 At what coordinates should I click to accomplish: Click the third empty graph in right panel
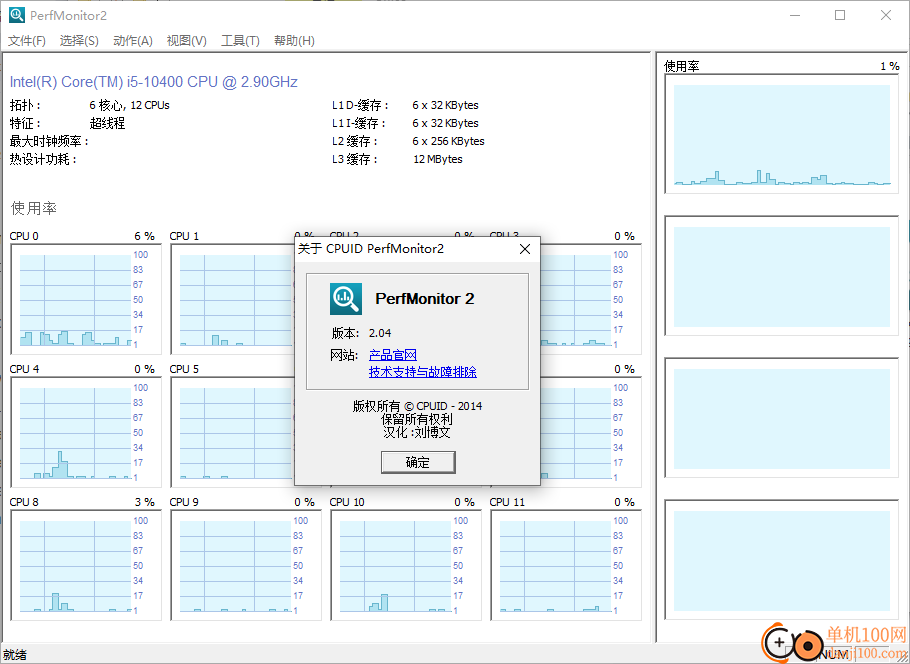coord(782,418)
